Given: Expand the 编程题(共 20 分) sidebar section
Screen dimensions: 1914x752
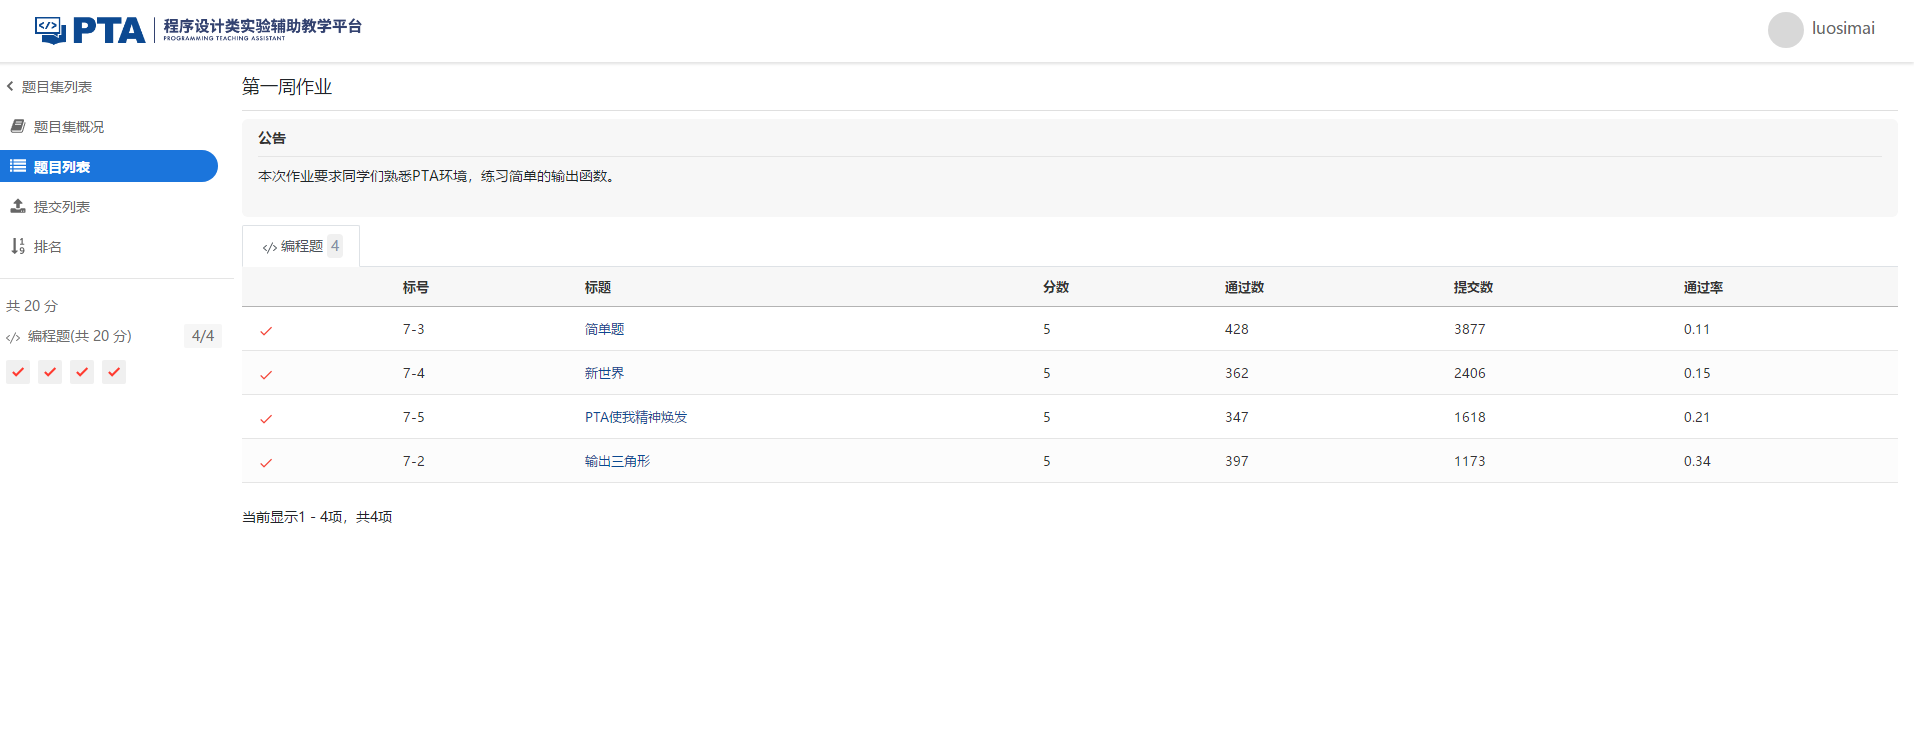Looking at the screenshot, I should (80, 336).
